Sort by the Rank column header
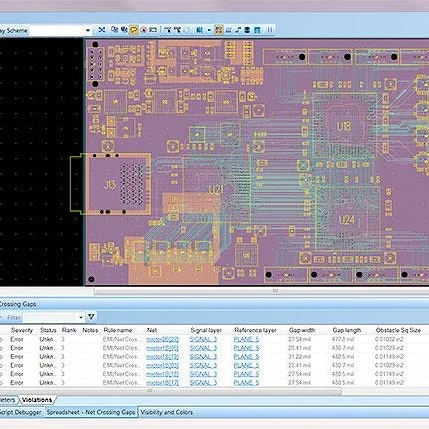 pyautogui.click(x=69, y=330)
